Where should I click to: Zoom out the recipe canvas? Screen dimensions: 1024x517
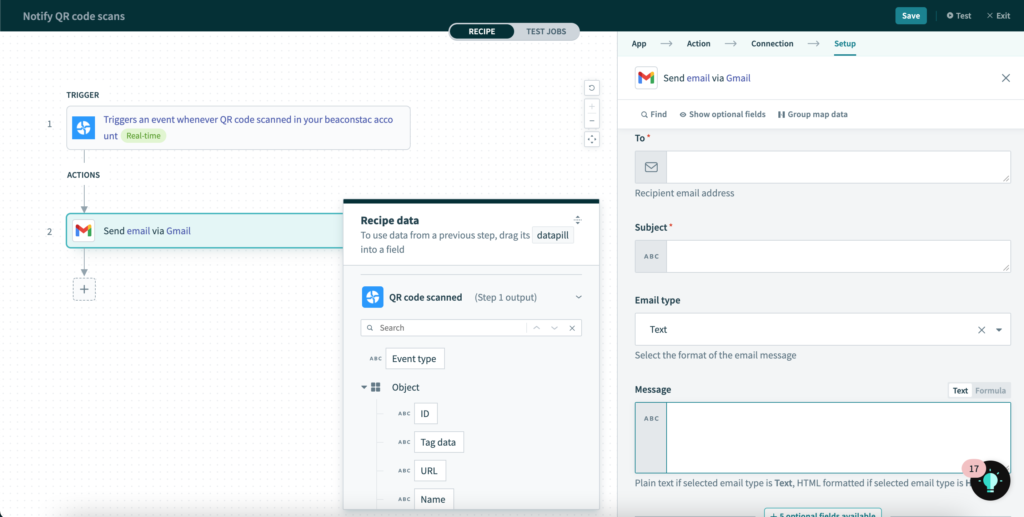(x=592, y=121)
